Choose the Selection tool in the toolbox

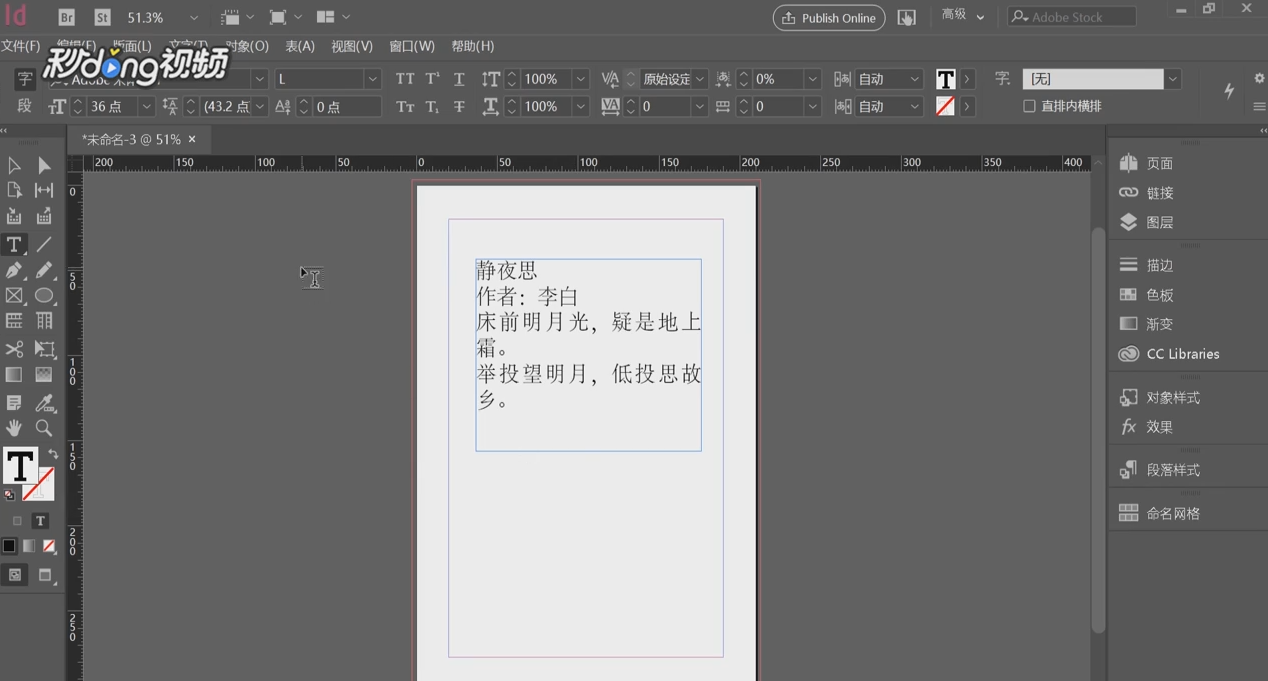tap(14, 166)
